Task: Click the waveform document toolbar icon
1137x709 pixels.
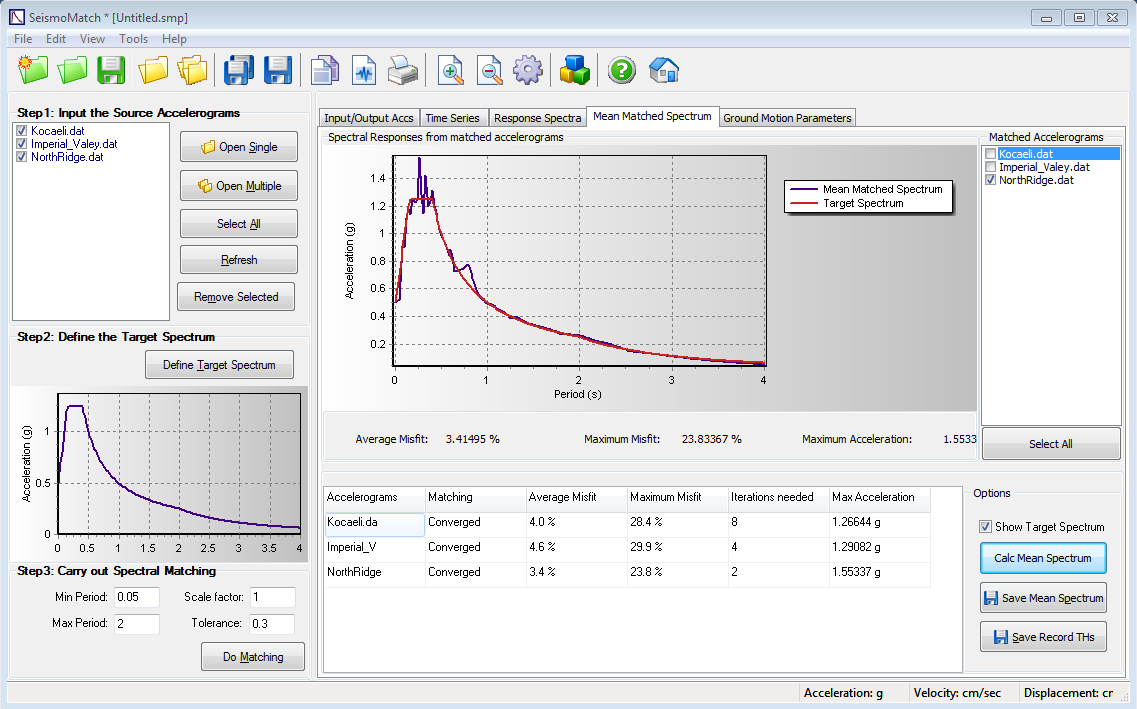Action: pos(364,70)
